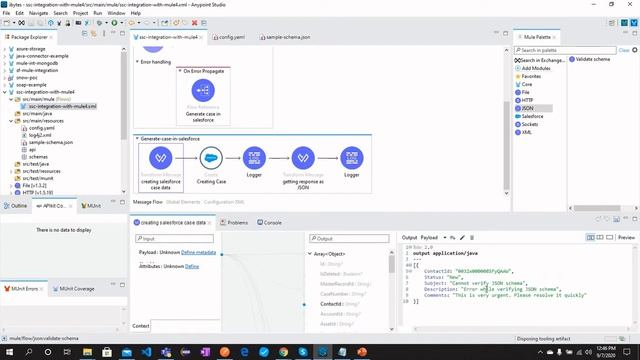
Task: Click the Mule Palette horizontal scrollbar
Action: [x=597, y=208]
